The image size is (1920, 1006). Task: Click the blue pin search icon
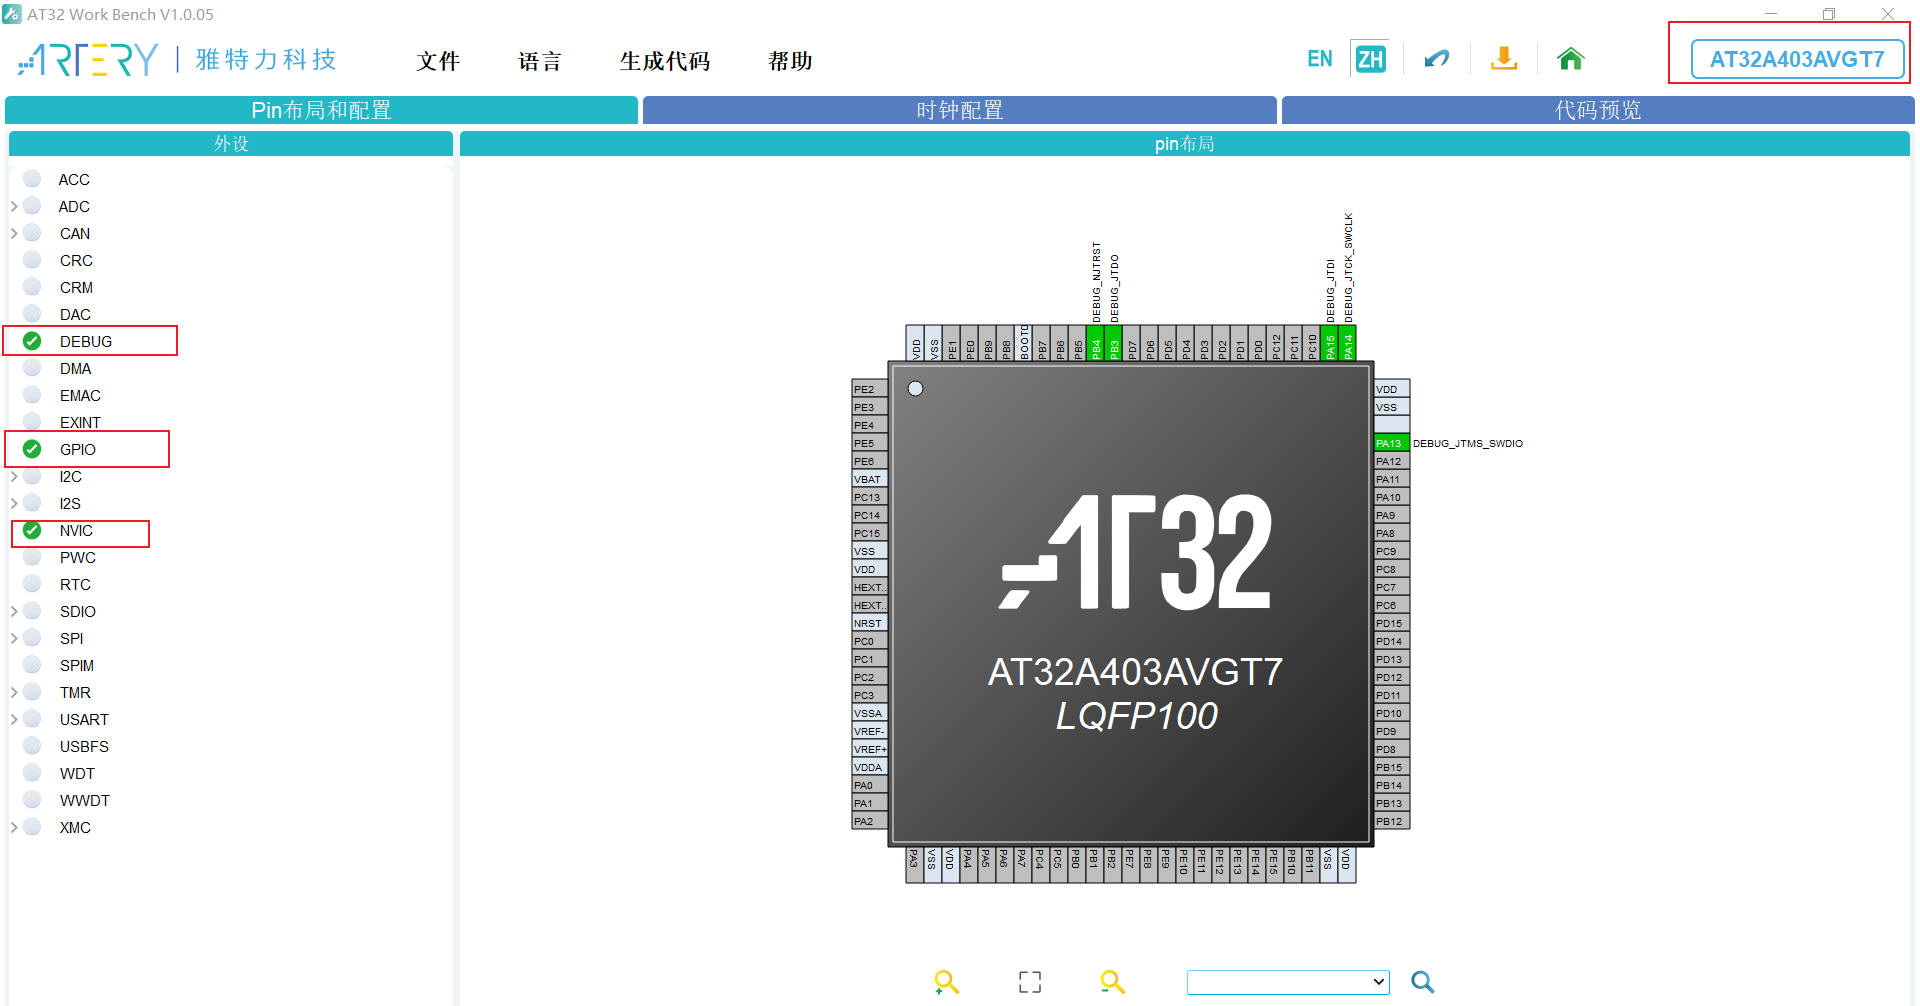[1422, 982]
